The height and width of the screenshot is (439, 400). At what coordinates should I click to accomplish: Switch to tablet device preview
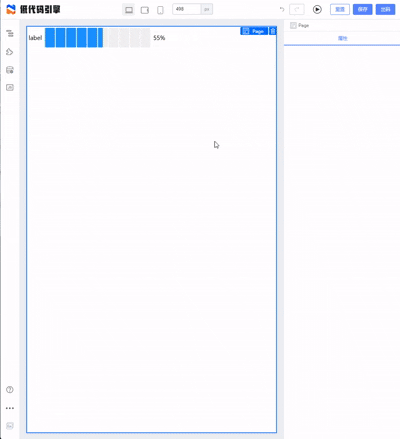145,10
